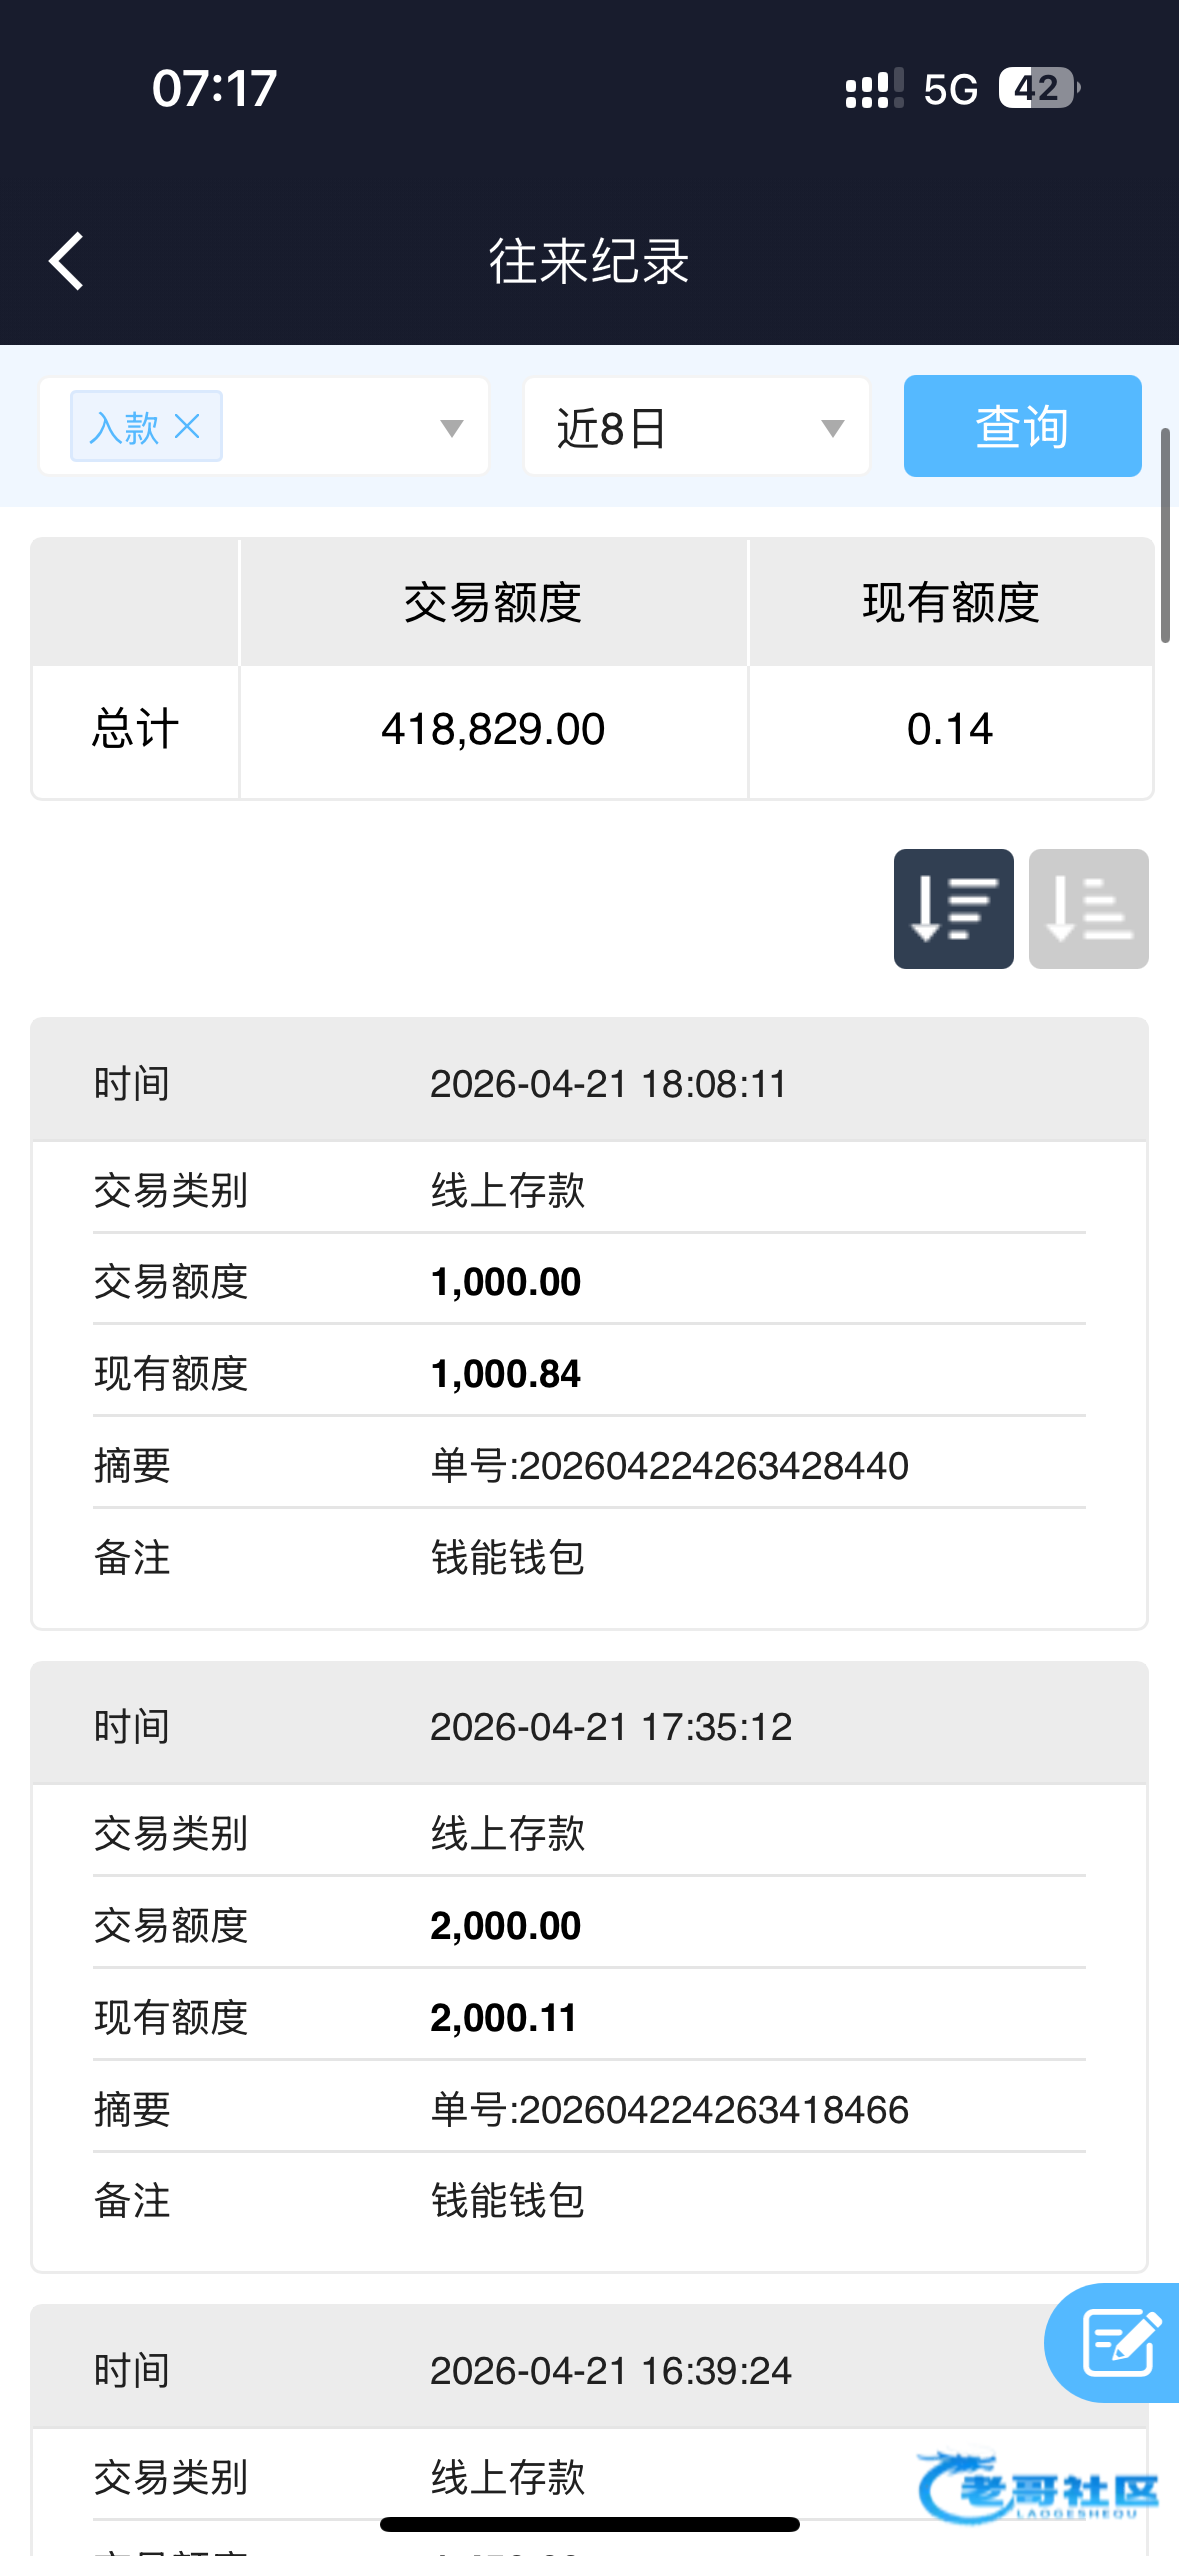This screenshot has height=2556, width=1179.
Task: Remove the 入款 filter tag
Action: tap(187, 427)
